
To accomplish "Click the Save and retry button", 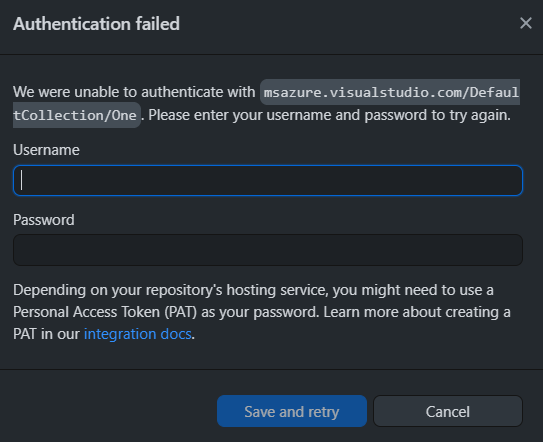I will coord(292,411).
